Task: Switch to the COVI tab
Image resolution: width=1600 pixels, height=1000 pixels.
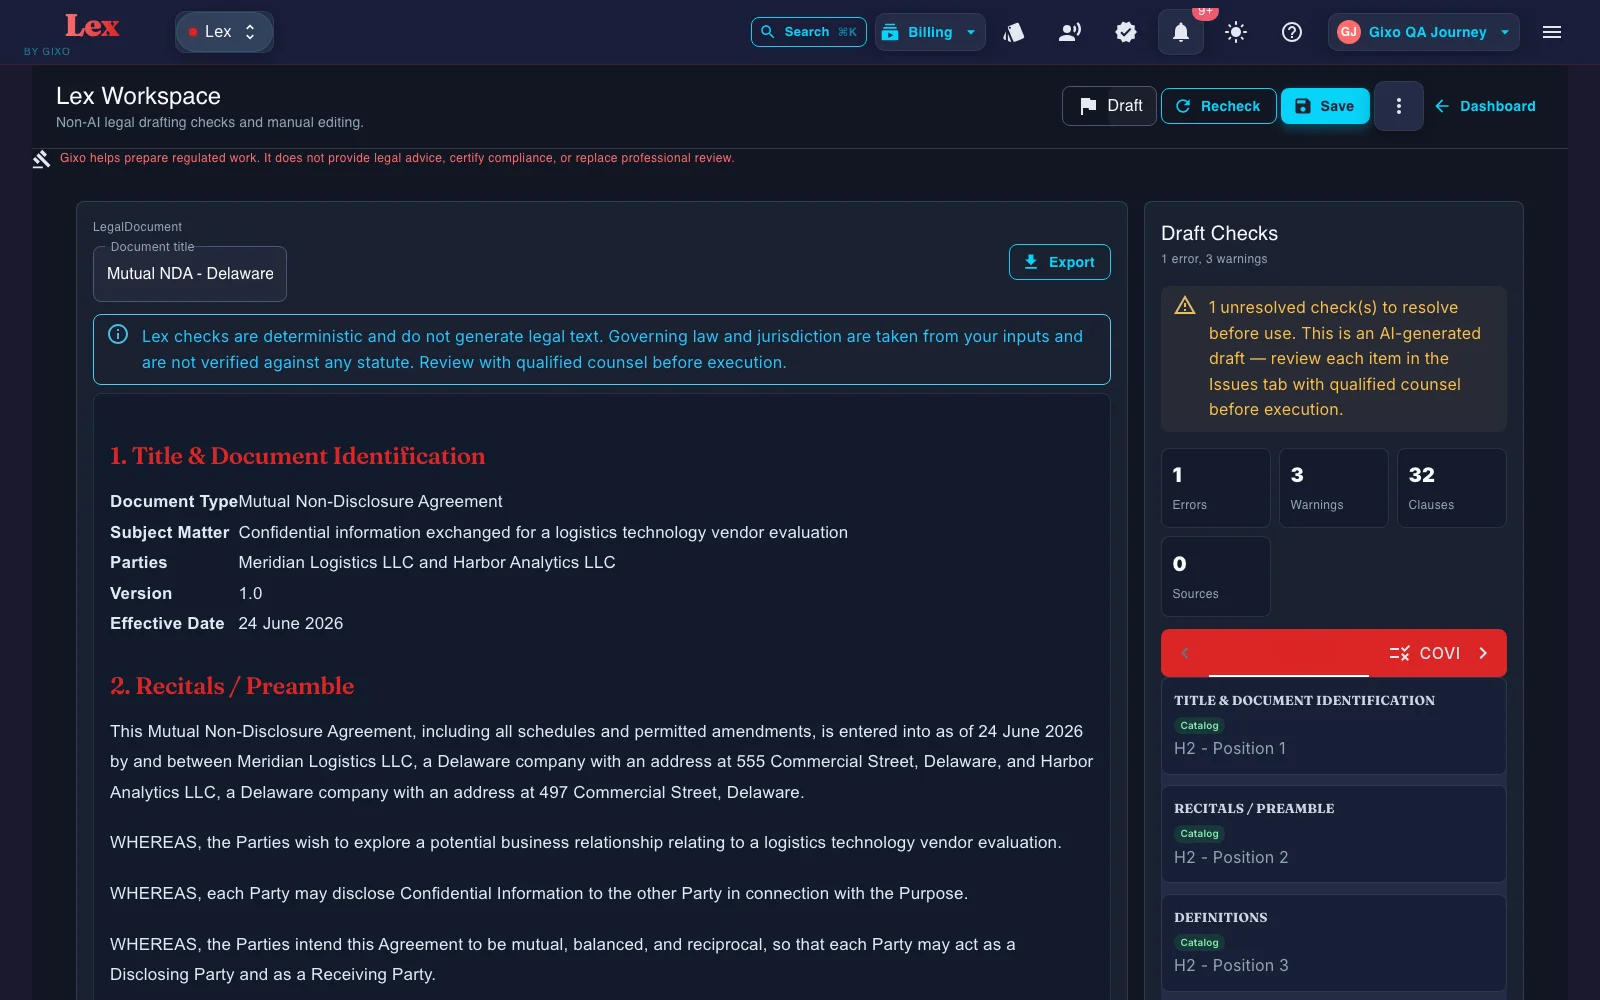Action: coord(1425,653)
